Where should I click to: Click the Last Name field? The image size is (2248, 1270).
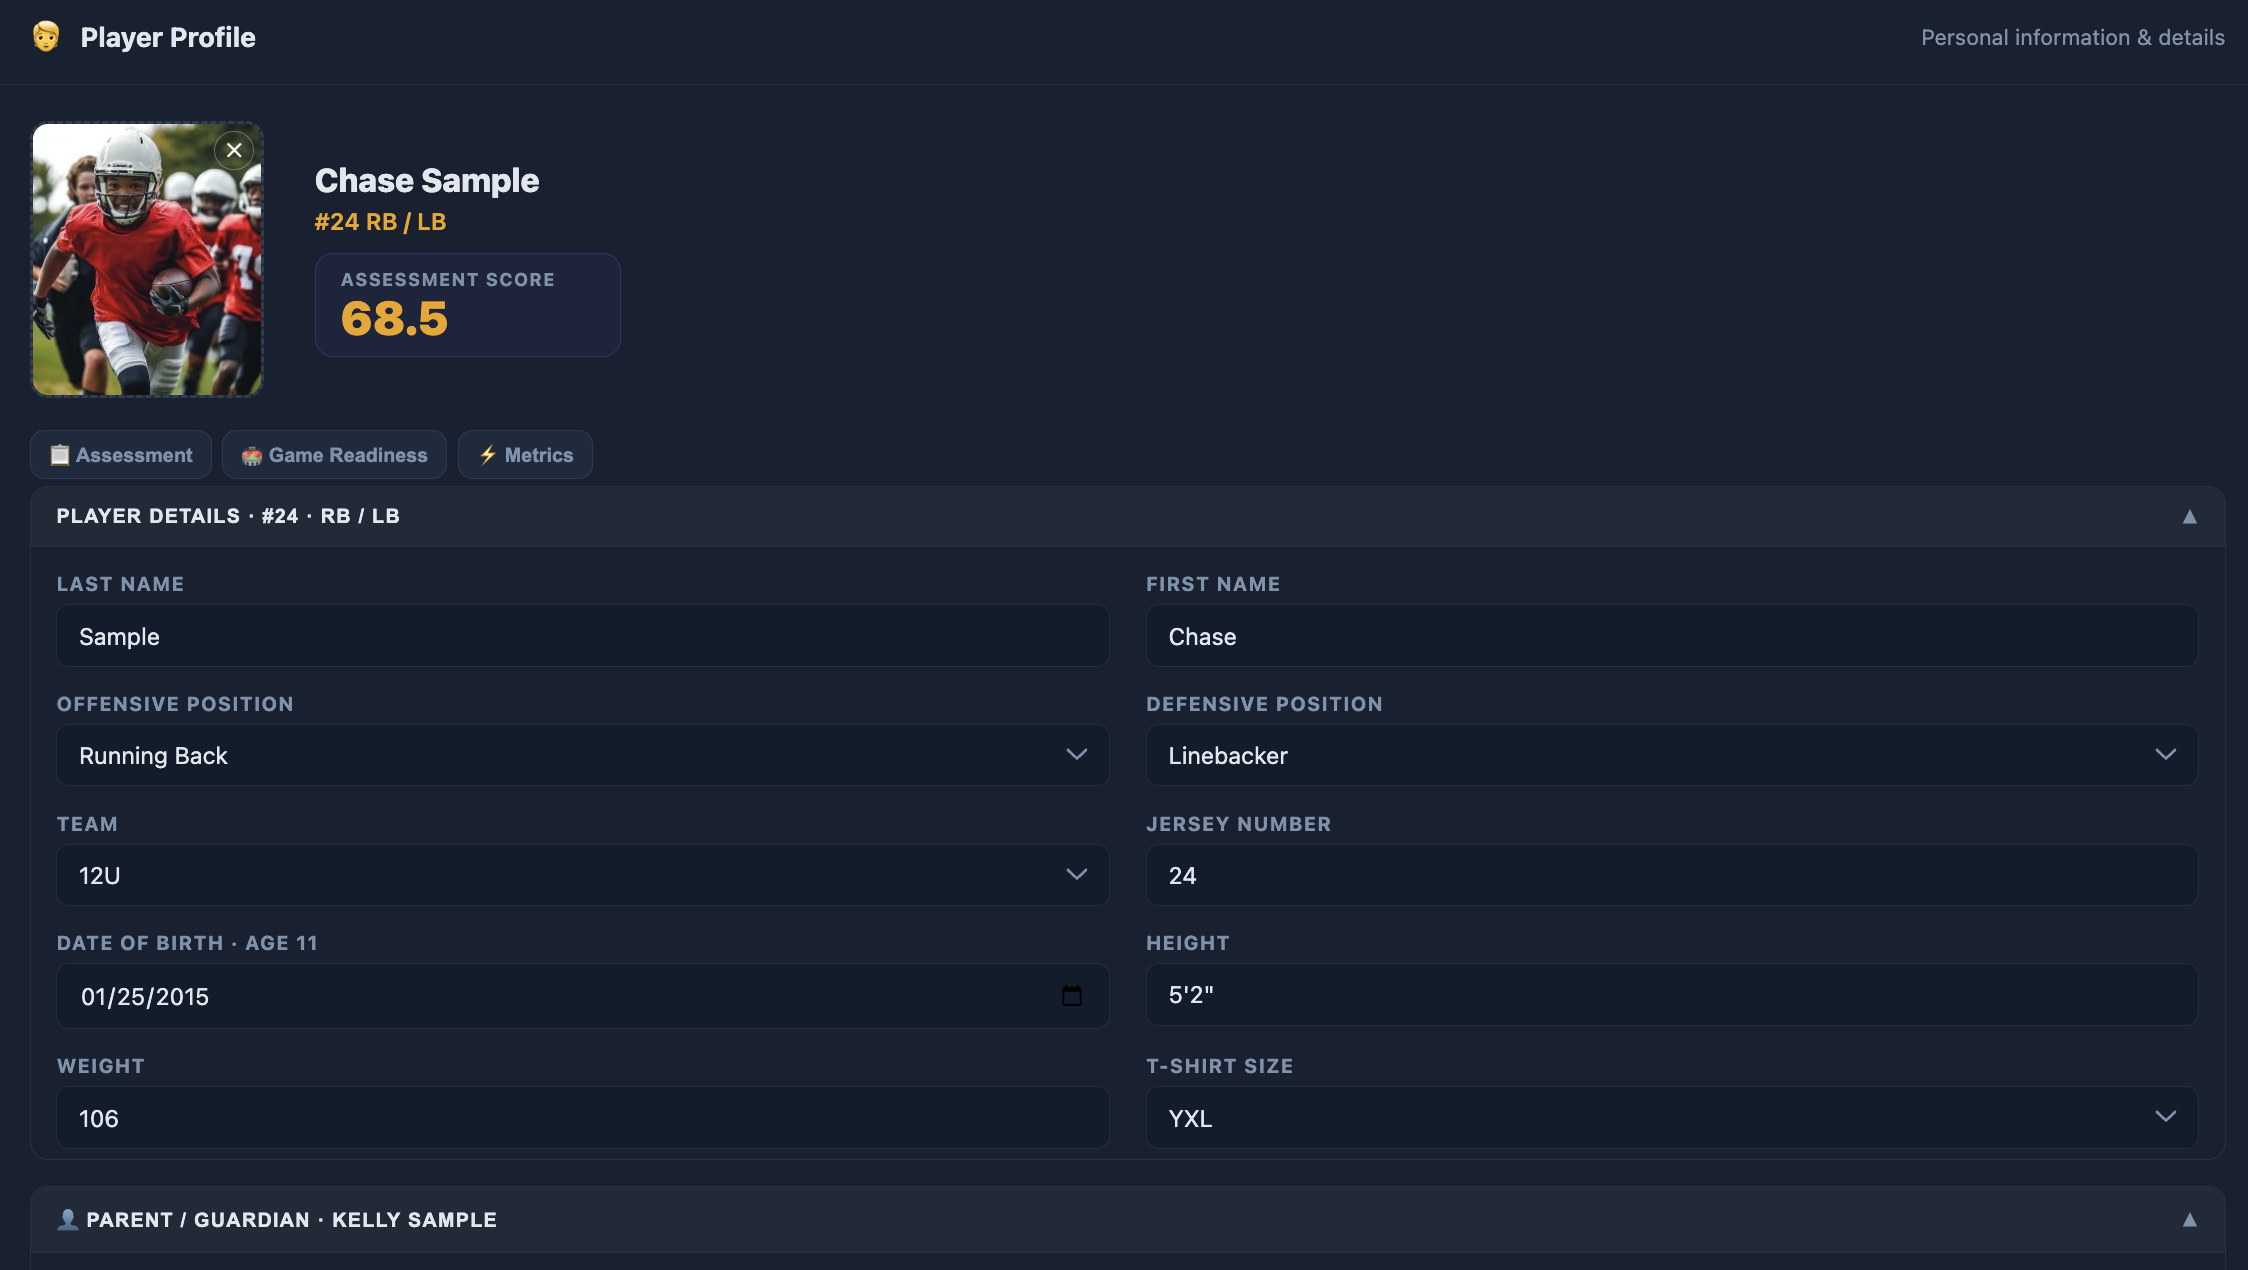click(583, 636)
